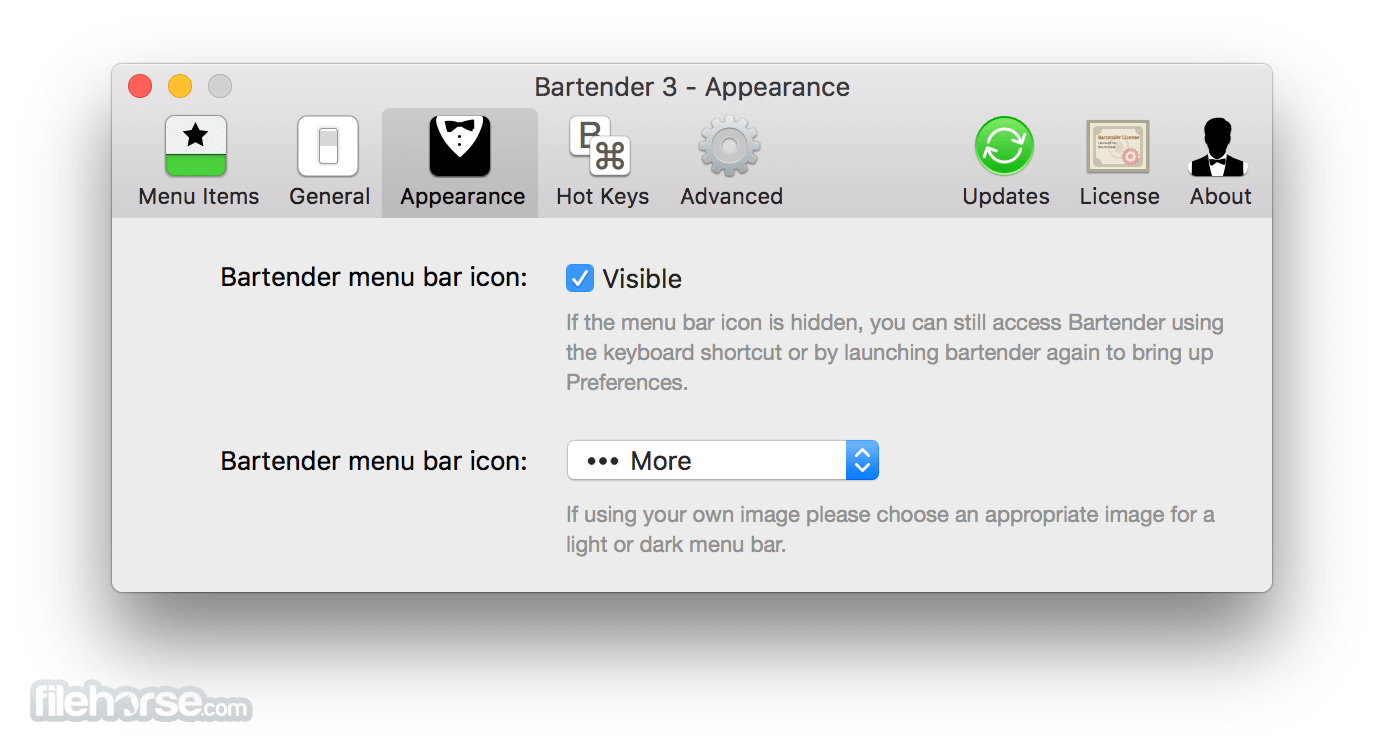Select the Appearance tuxedo icon
This screenshot has height=752, width=1384.
pyautogui.click(x=460, y=146)
